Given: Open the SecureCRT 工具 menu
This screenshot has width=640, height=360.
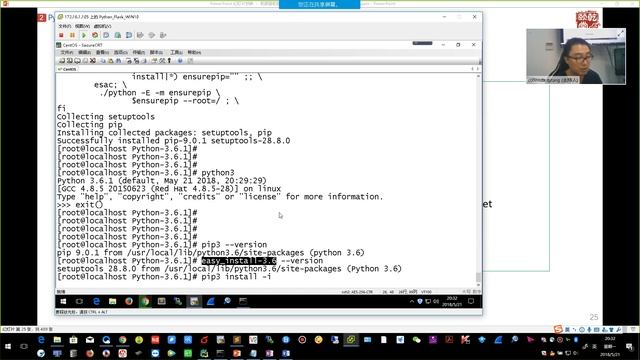Looking at the screenshot, I should click(x=176, y=52).
